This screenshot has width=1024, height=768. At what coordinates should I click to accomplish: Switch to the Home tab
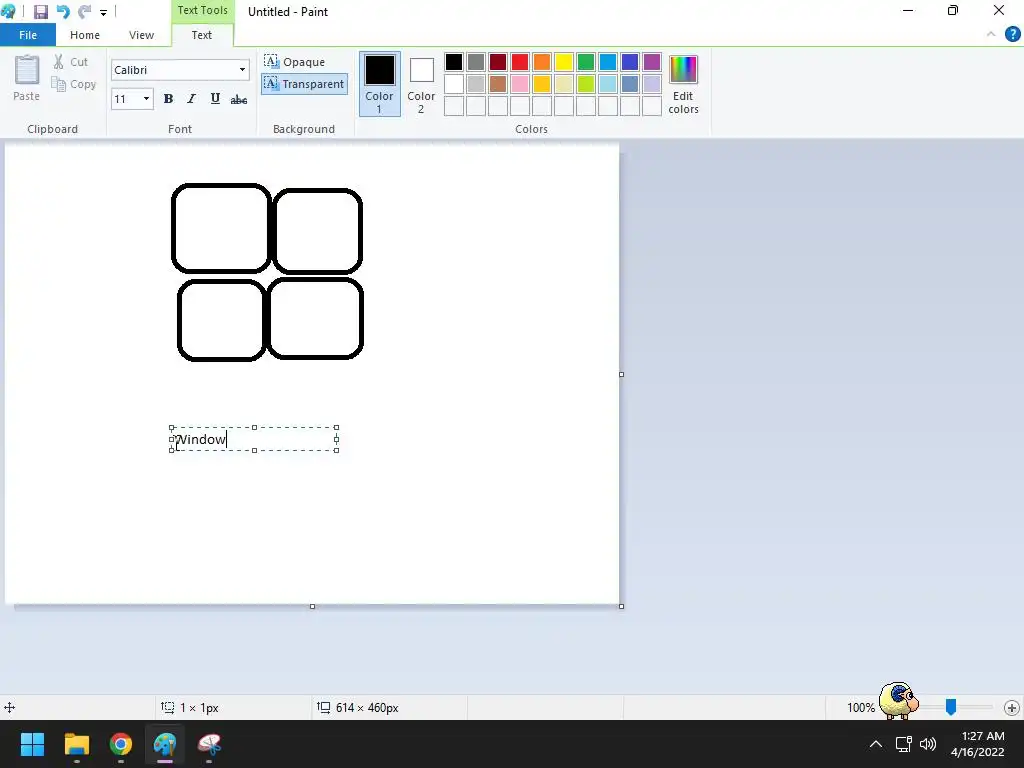point(85,35)
